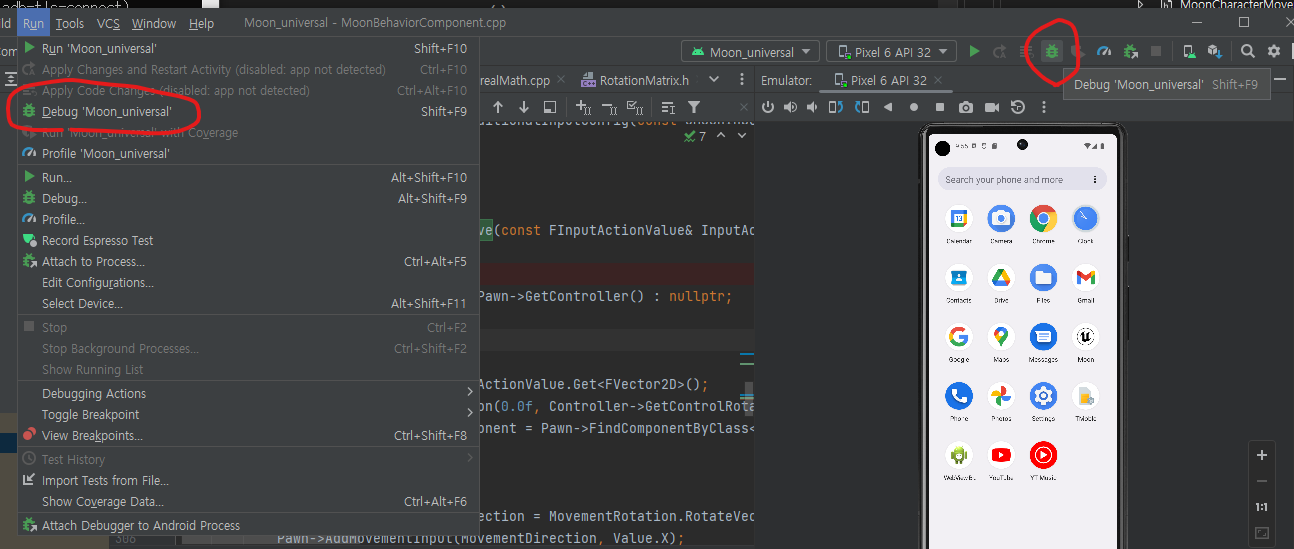The image size is (1294, 549).
Task: Open Moon_universal run configuration dropdown
Action: 751,52
